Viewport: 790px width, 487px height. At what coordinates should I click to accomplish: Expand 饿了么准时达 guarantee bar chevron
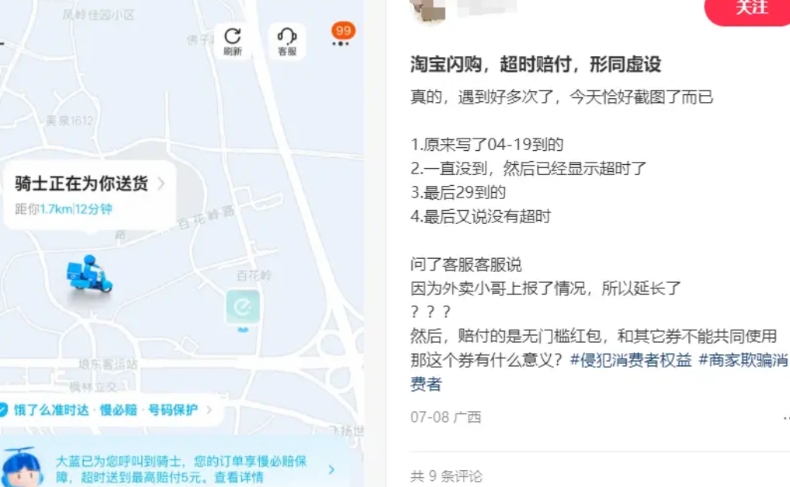(209, 410)
